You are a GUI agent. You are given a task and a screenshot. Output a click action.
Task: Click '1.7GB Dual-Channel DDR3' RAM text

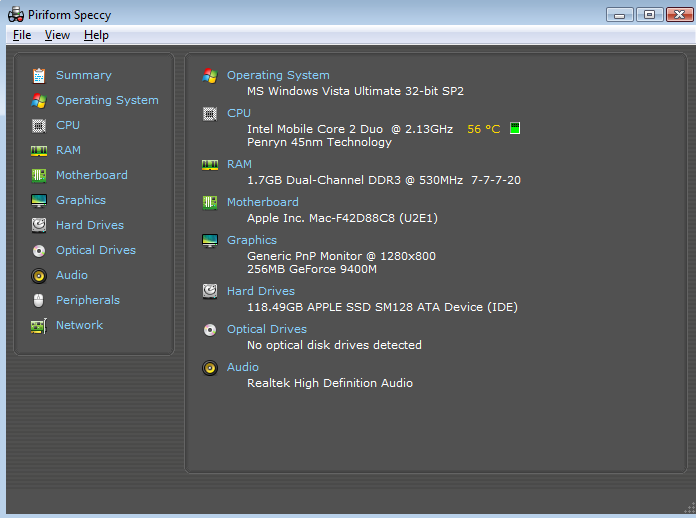coord(324,180)
